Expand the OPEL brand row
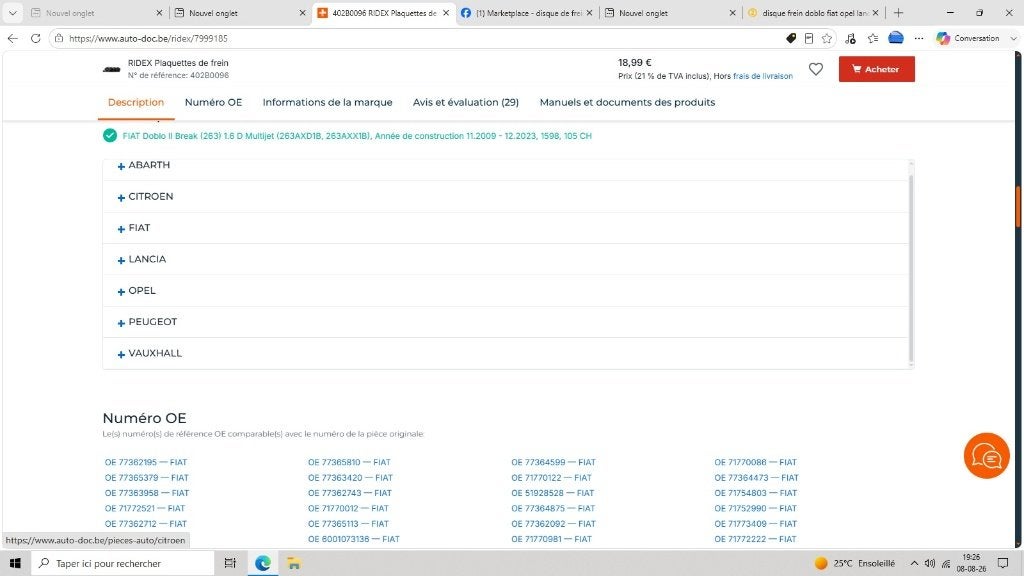The width and height of the screenshot is (1024, 576). (x=505, y=291)
